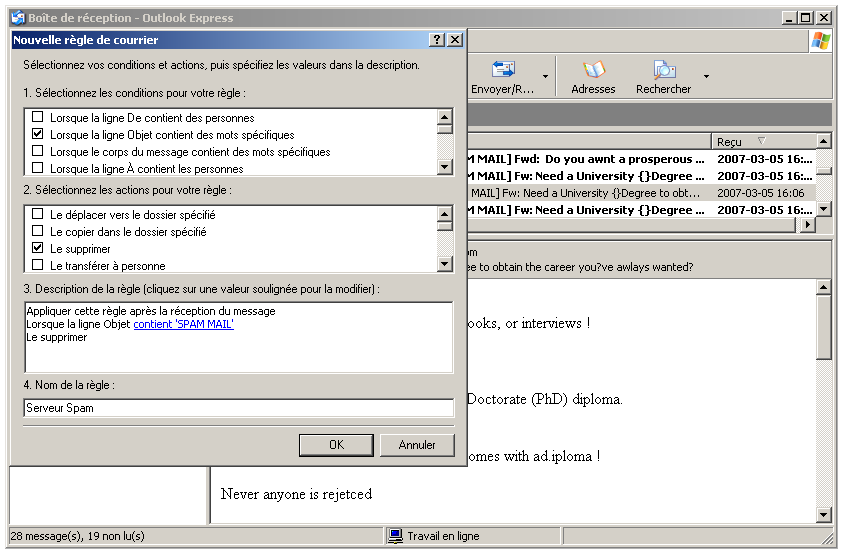The width and height of the screenshot is (845, 554).
Task: Uncheck the 'Le supprimer' action
Action: (x=38, y=248)
